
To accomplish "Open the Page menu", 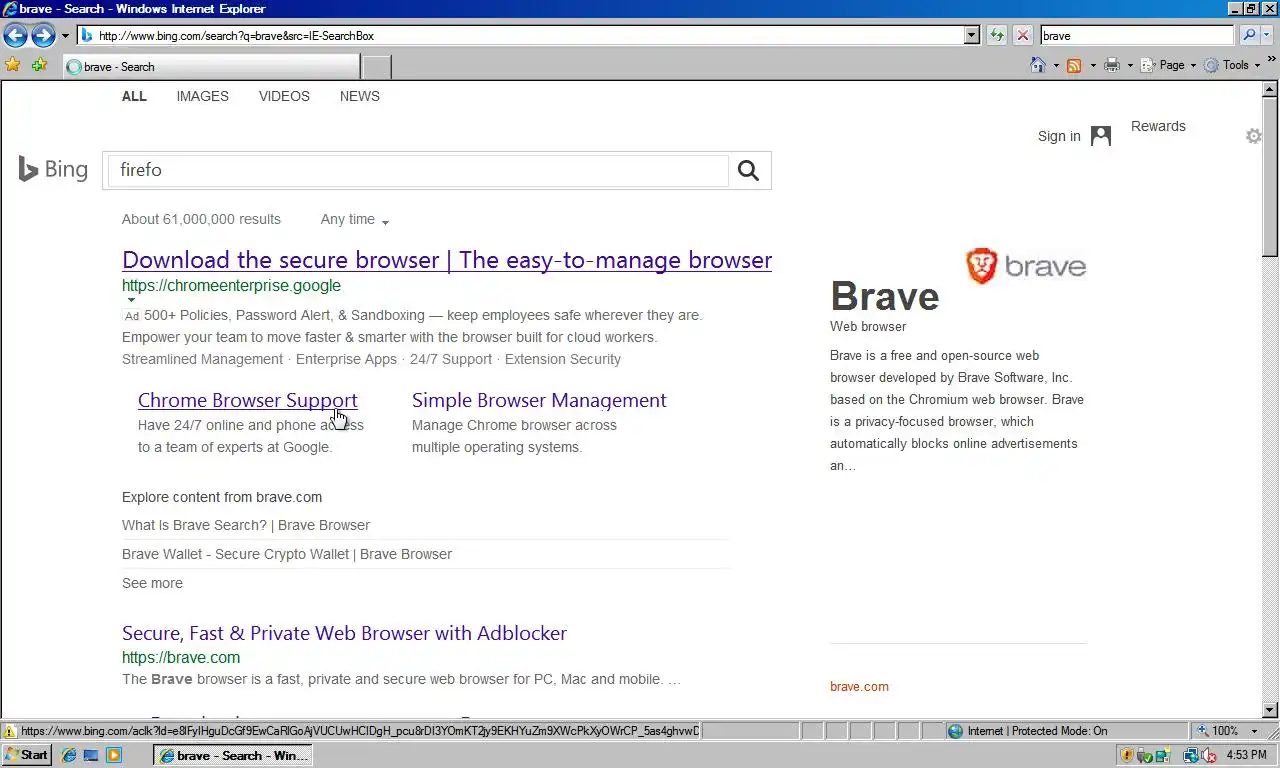I will tap(1168, 65).
